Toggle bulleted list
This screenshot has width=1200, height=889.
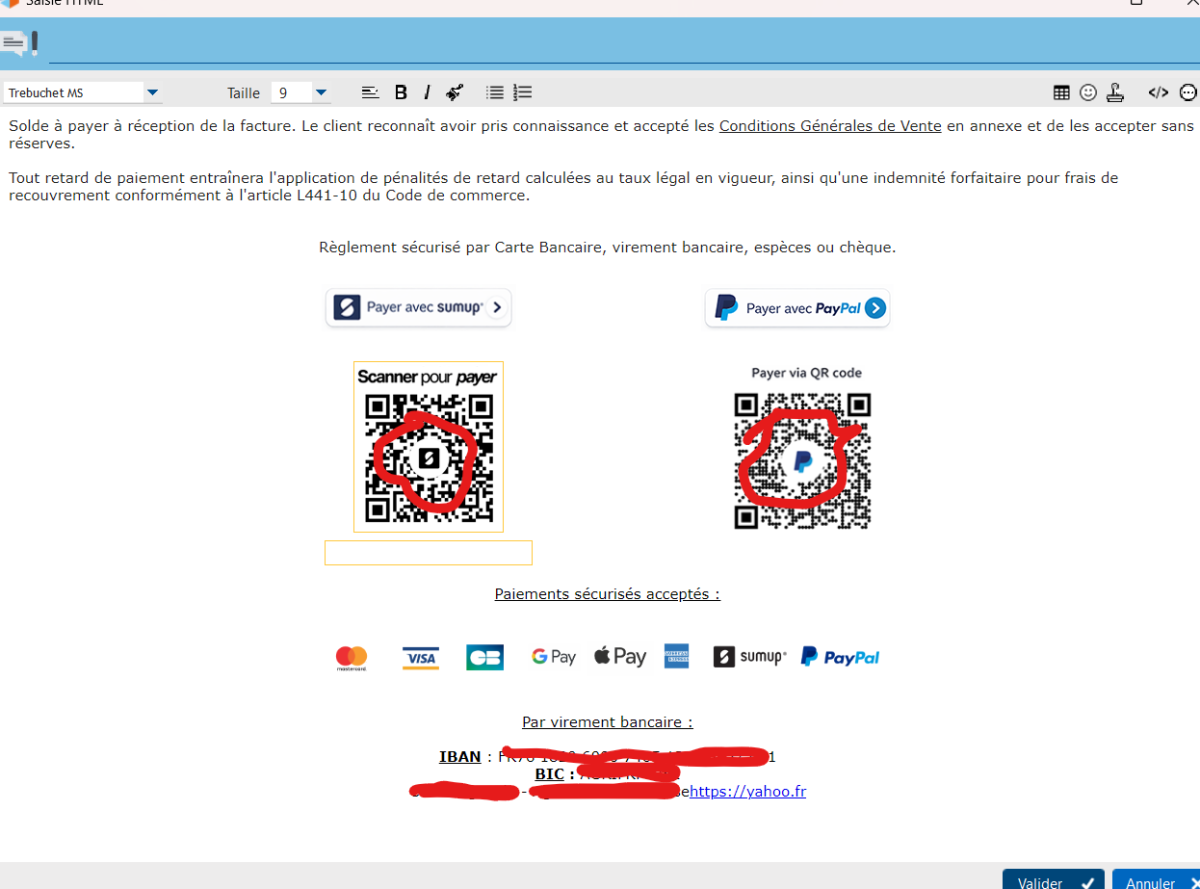pos(495,93)
